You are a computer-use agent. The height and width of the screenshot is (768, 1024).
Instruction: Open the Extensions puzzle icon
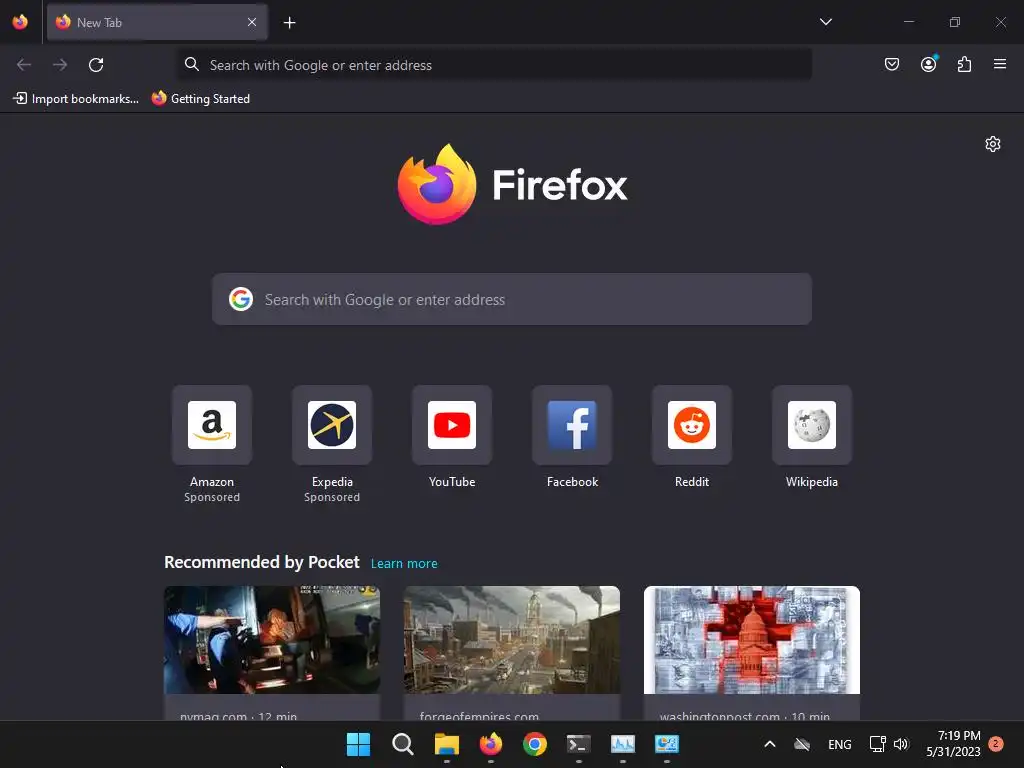pyautogui.click(x=965, y=64)
